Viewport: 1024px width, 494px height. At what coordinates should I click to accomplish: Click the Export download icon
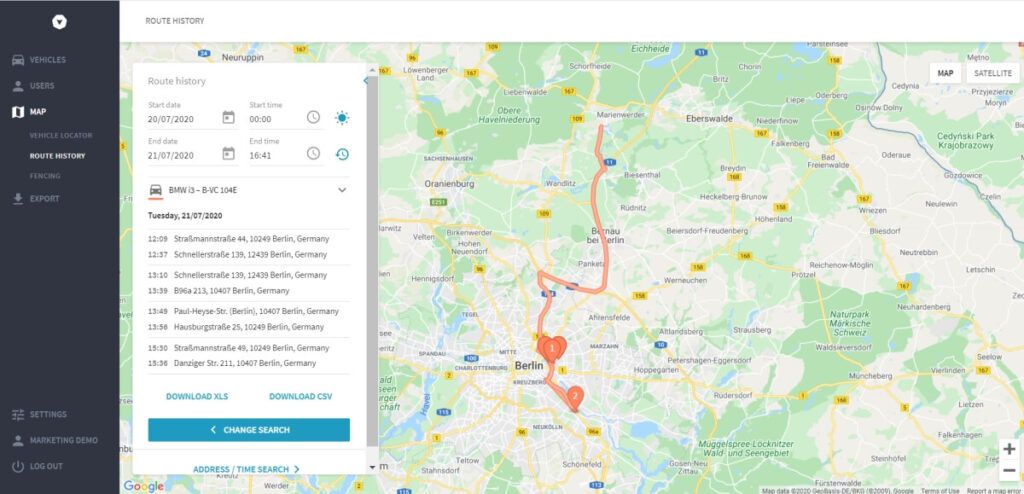click(x=18, y=199)
